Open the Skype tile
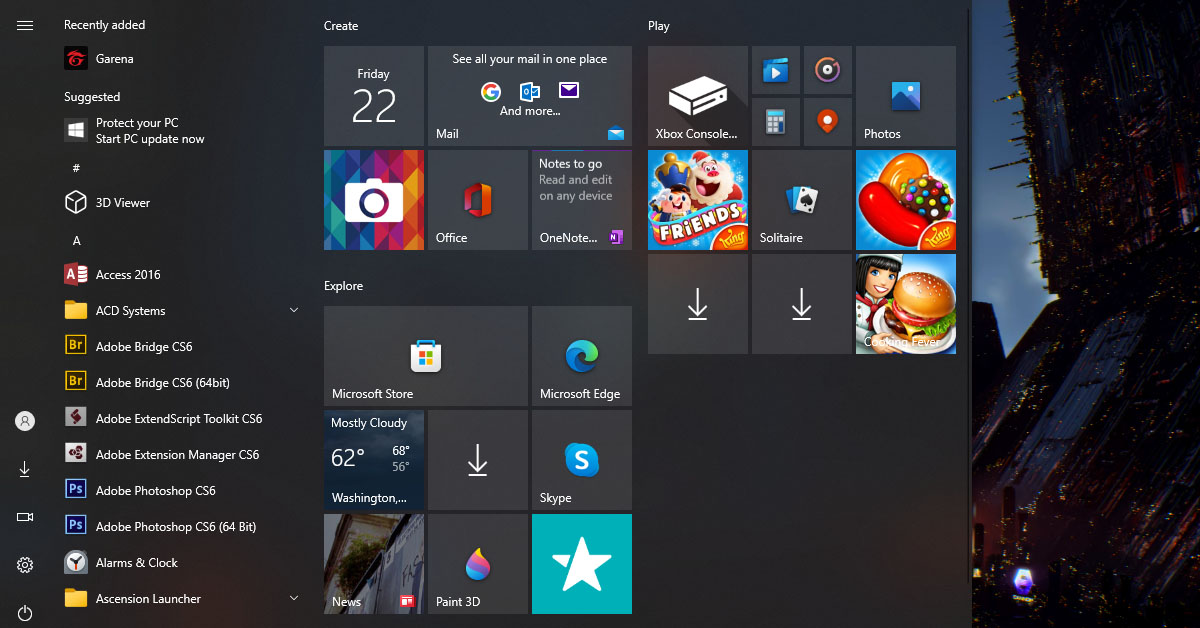 [x=582, y=460]
